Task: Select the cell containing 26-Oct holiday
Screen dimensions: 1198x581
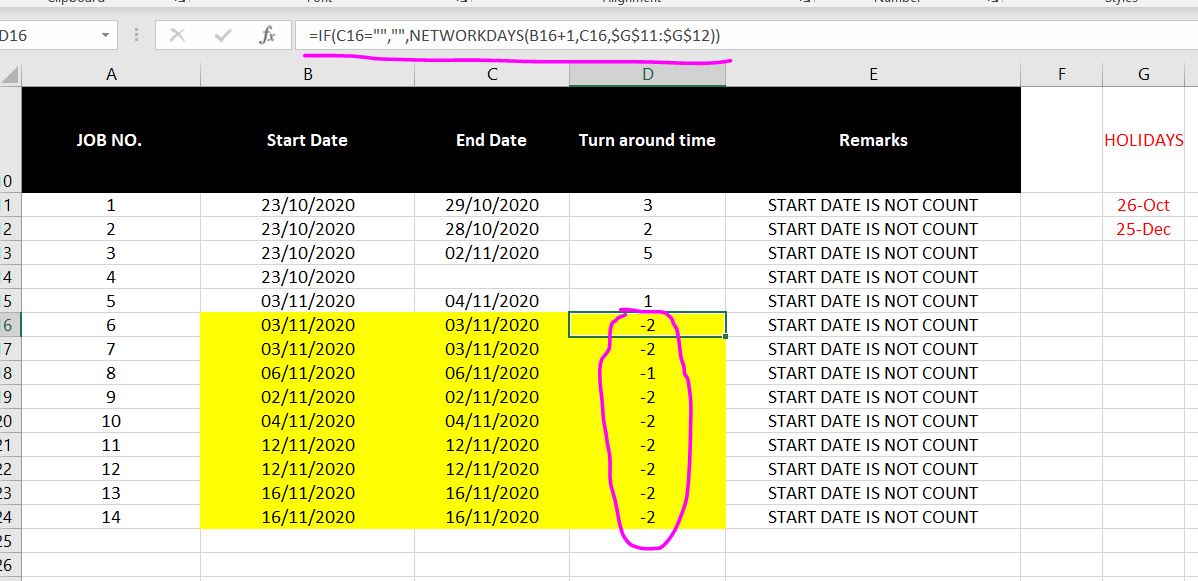Action: 1143,204
